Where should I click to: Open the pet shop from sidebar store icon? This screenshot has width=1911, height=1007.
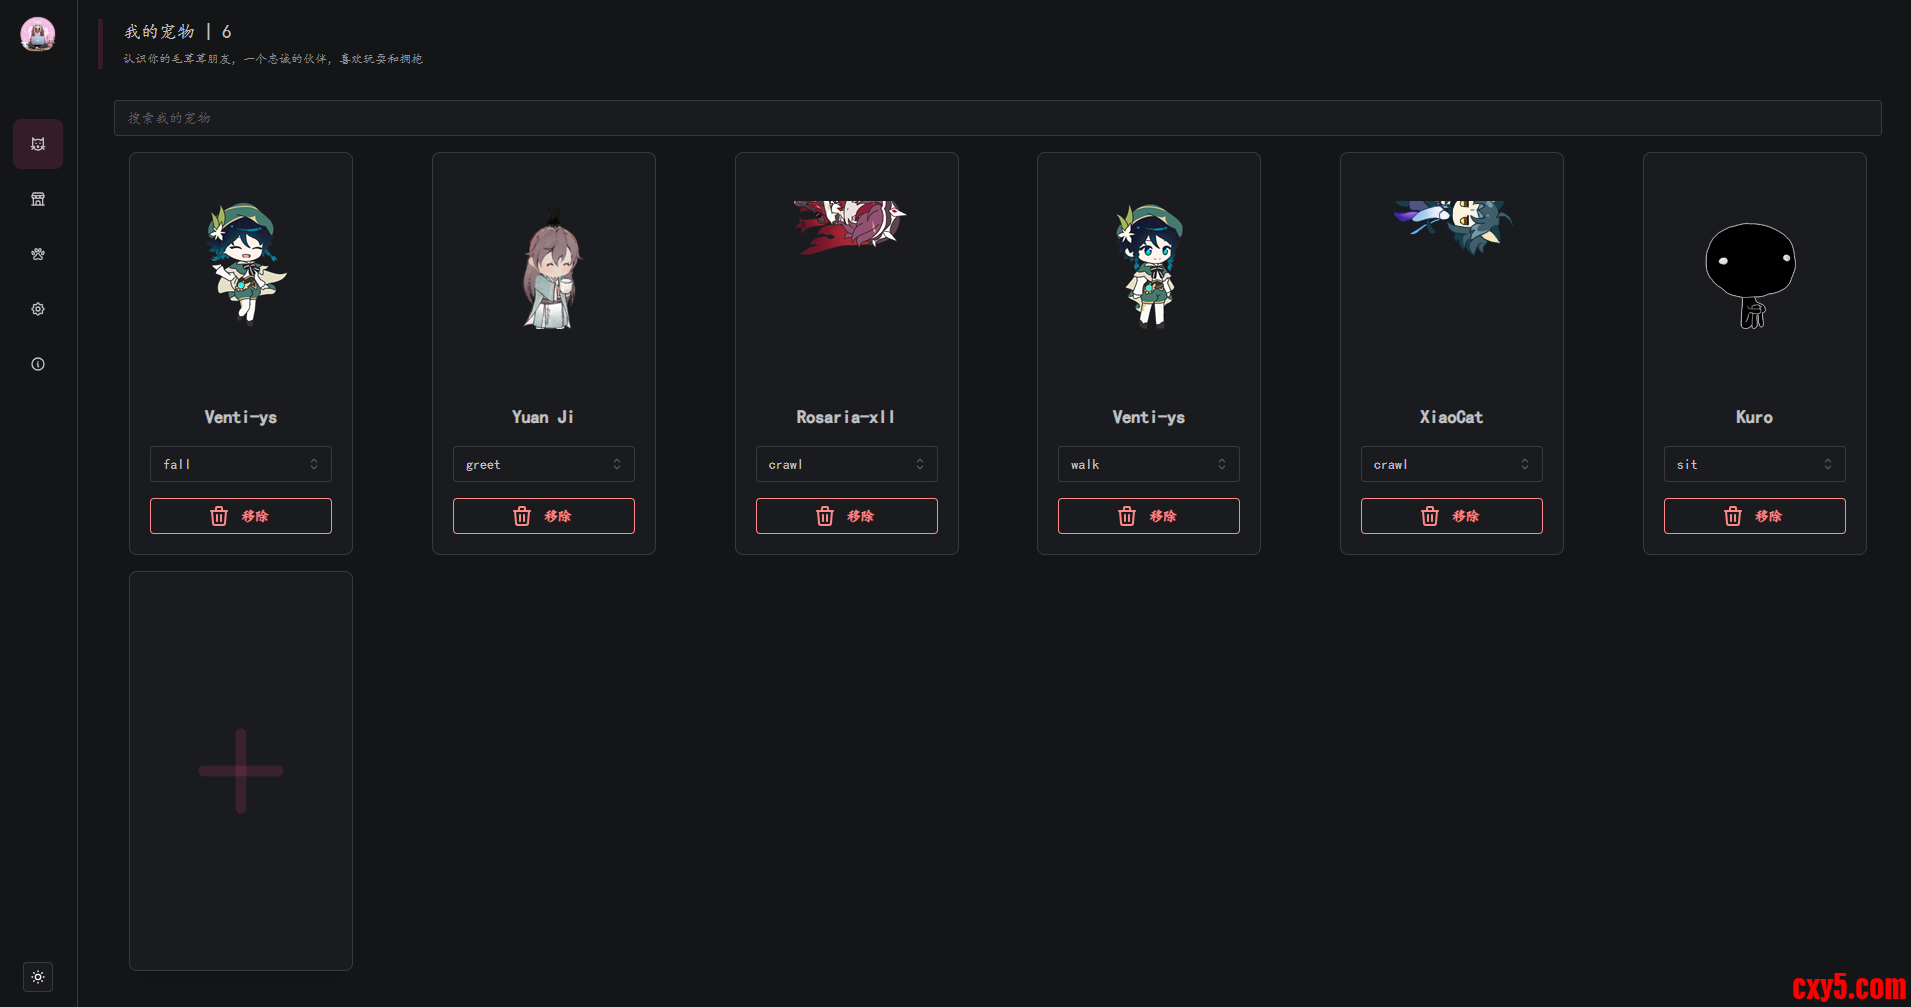38,199
